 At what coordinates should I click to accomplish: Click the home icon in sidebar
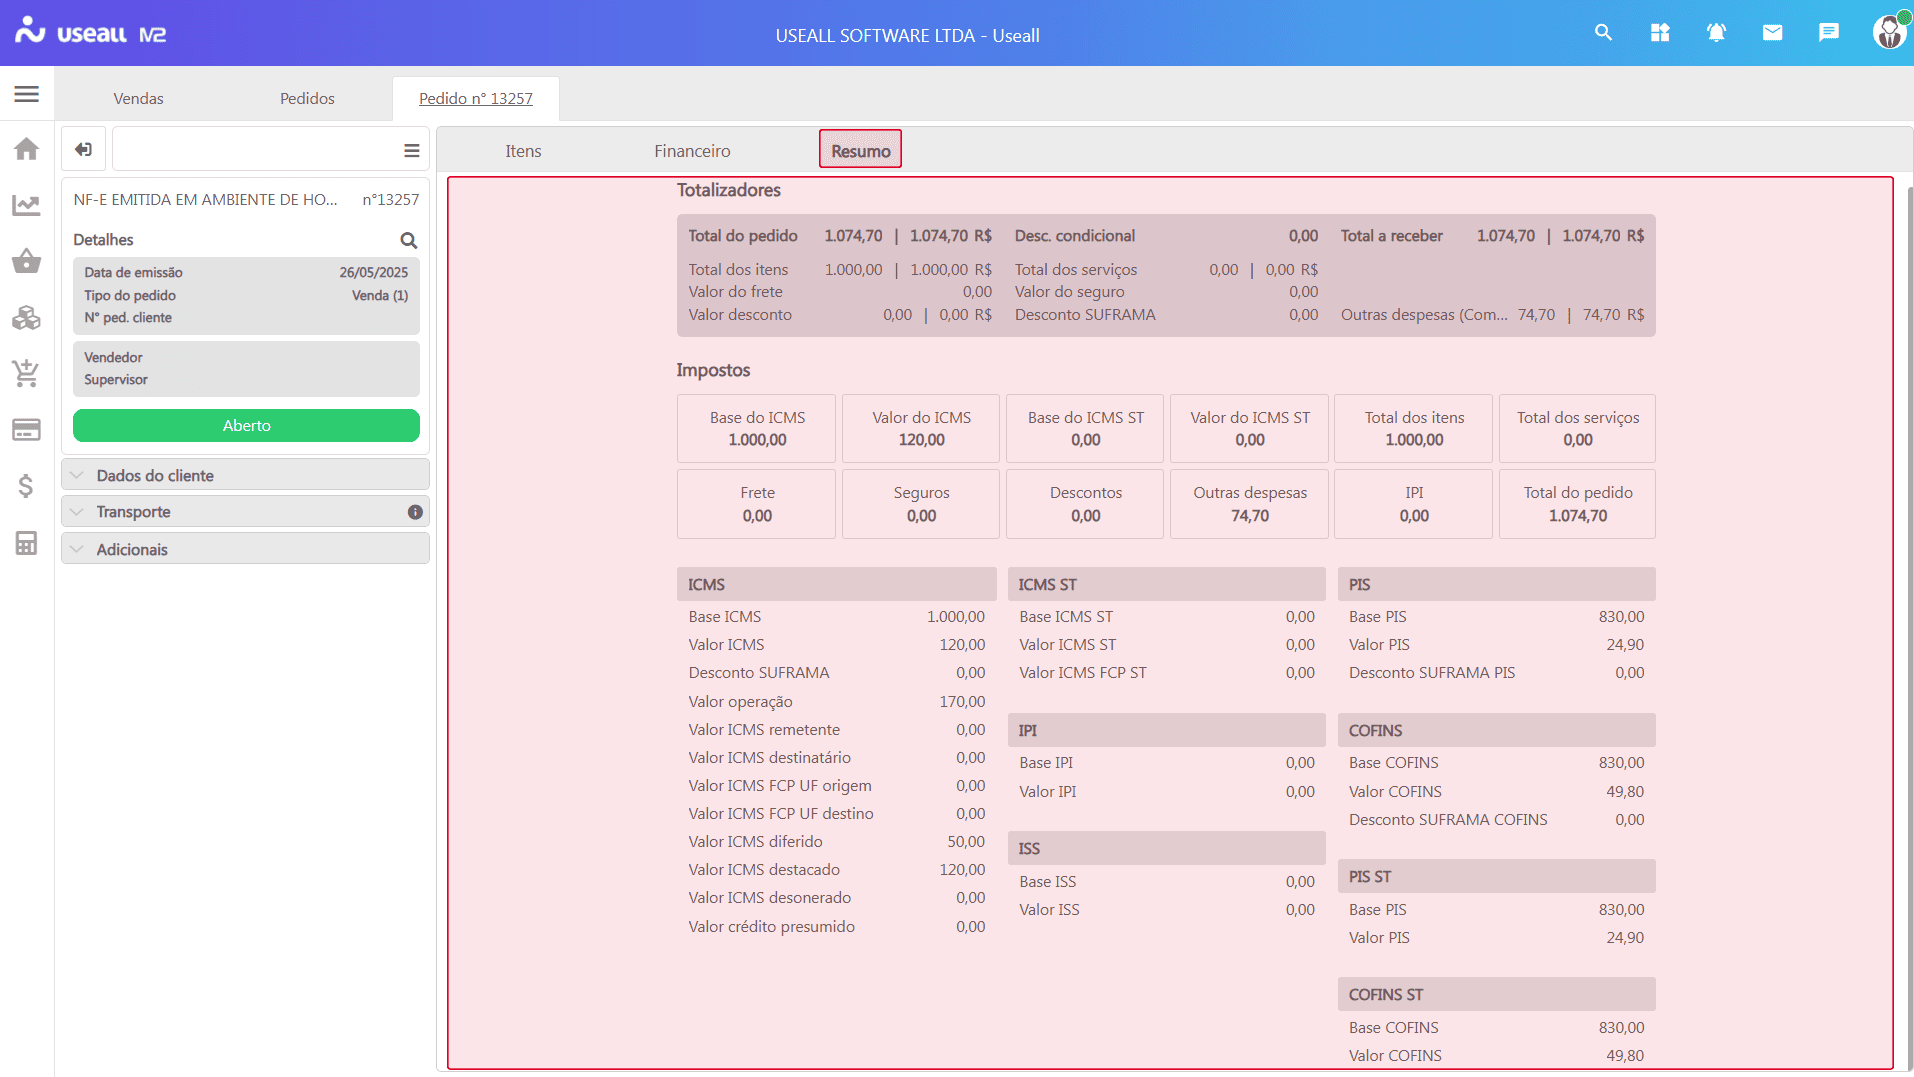click(x=27, y=149)
